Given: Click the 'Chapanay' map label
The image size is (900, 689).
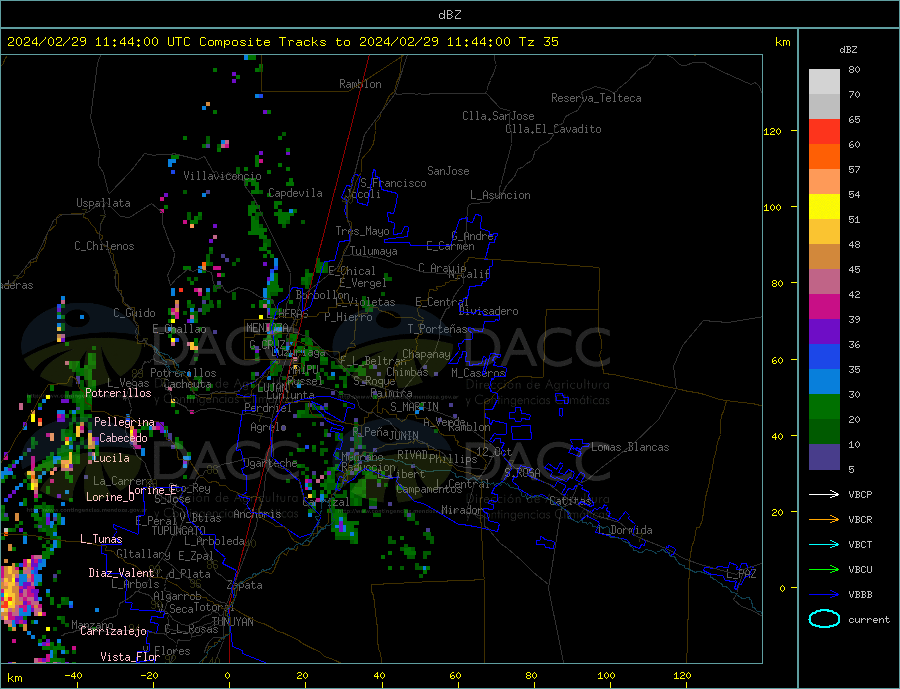Looking at the screenshot, I should coord(426,354).
